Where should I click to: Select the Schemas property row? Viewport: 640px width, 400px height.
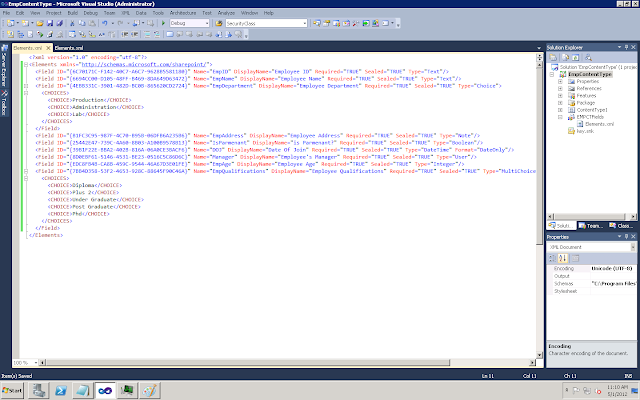(x=592, y=284)
